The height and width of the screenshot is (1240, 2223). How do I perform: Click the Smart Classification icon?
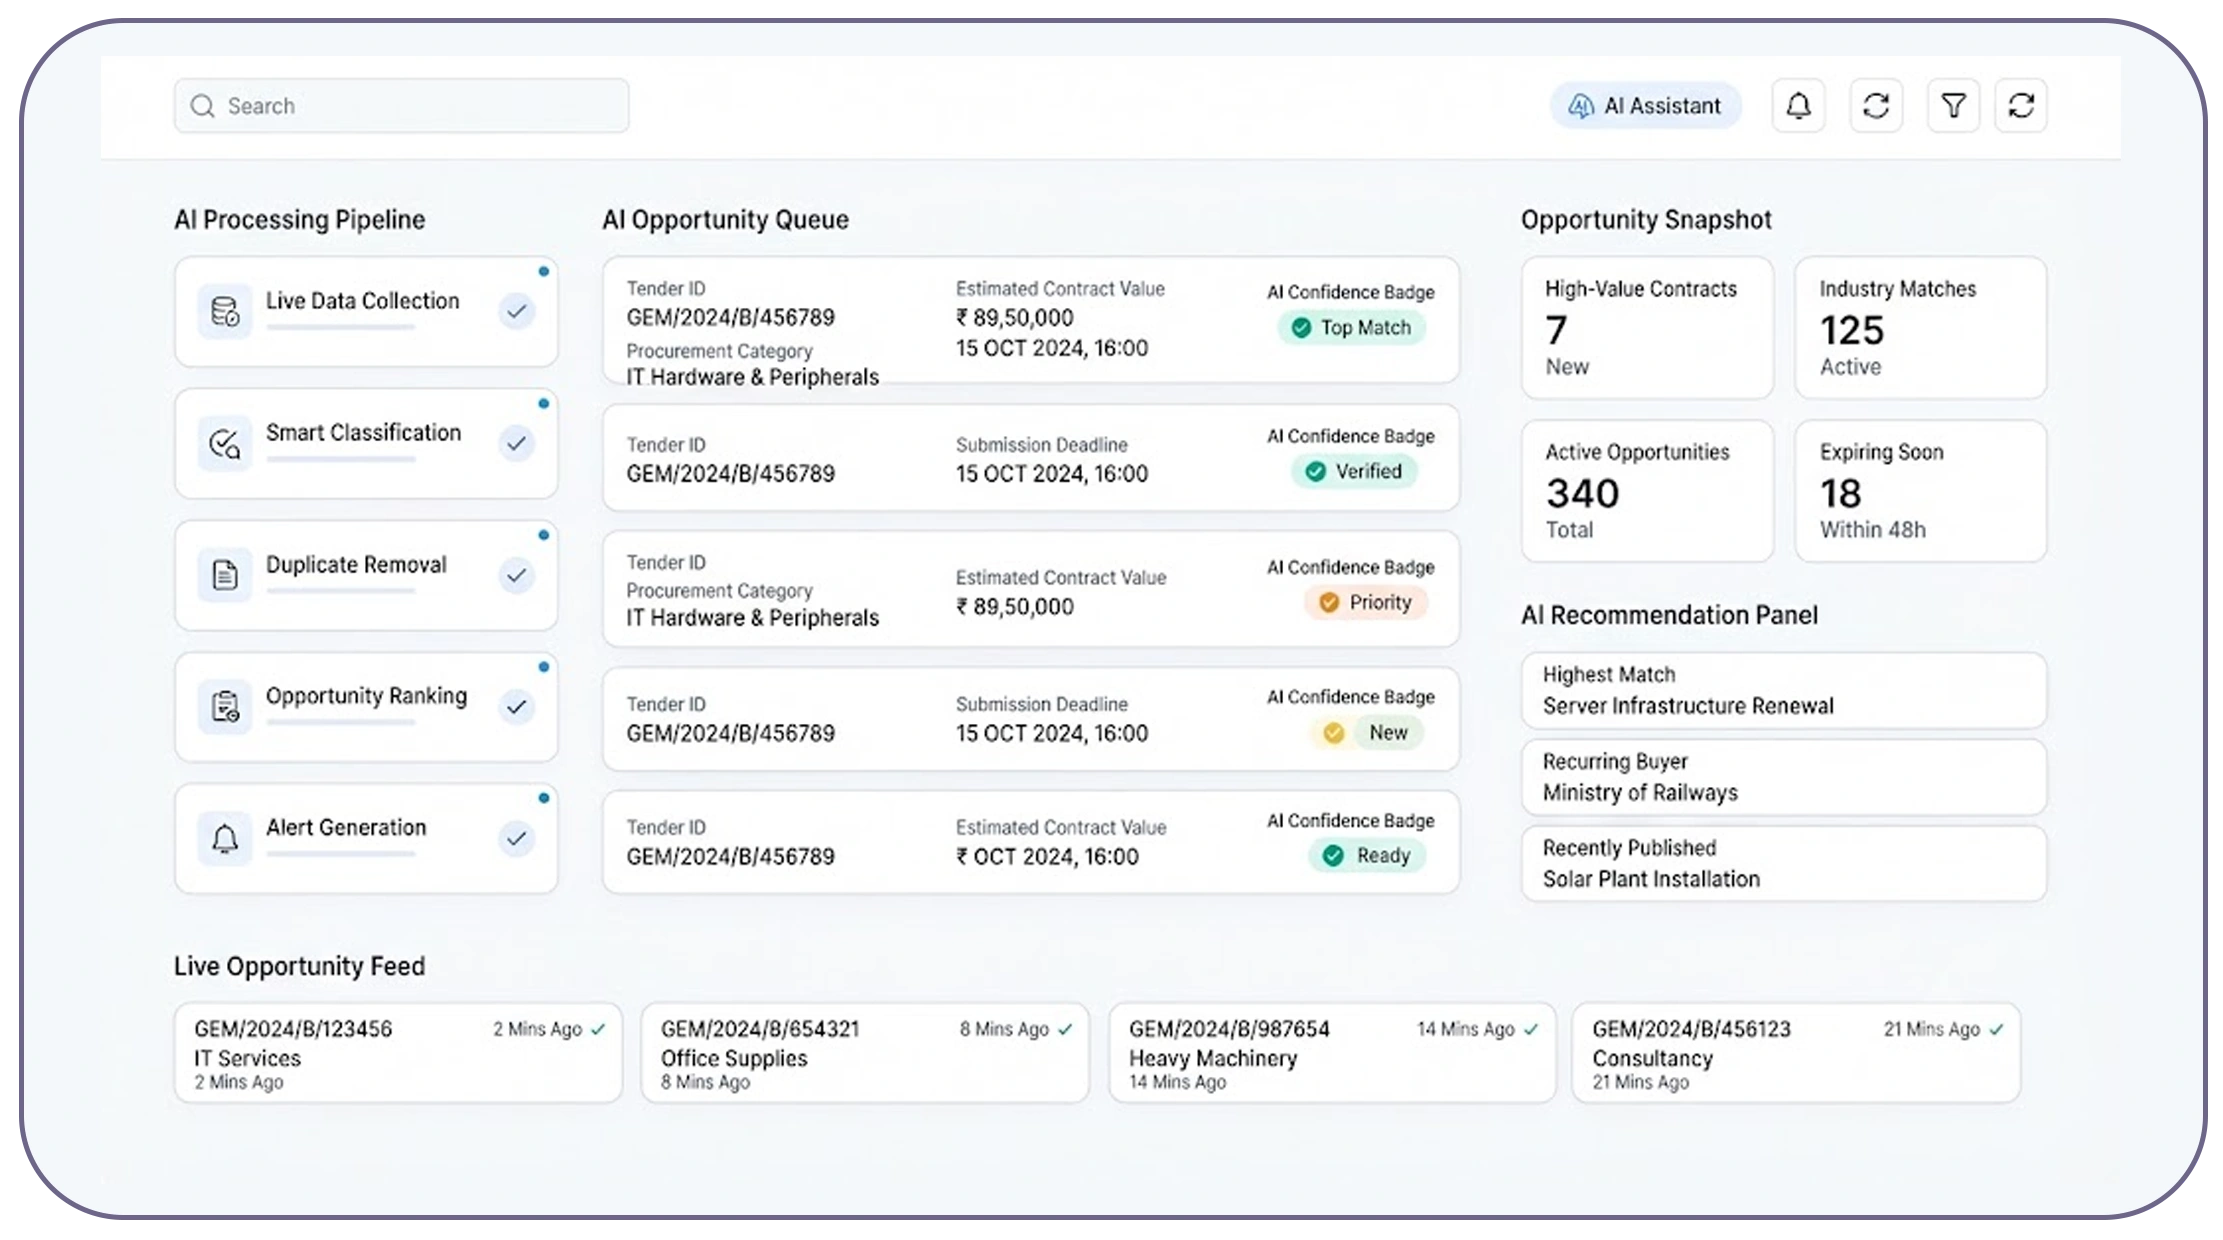tap(225, 444)
